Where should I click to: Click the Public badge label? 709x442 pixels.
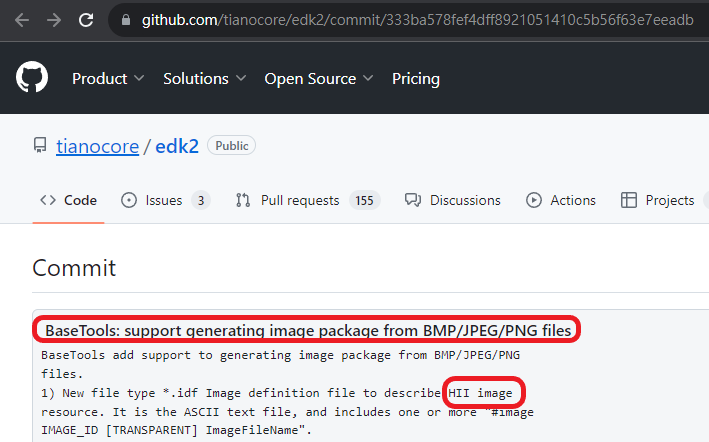232,146
